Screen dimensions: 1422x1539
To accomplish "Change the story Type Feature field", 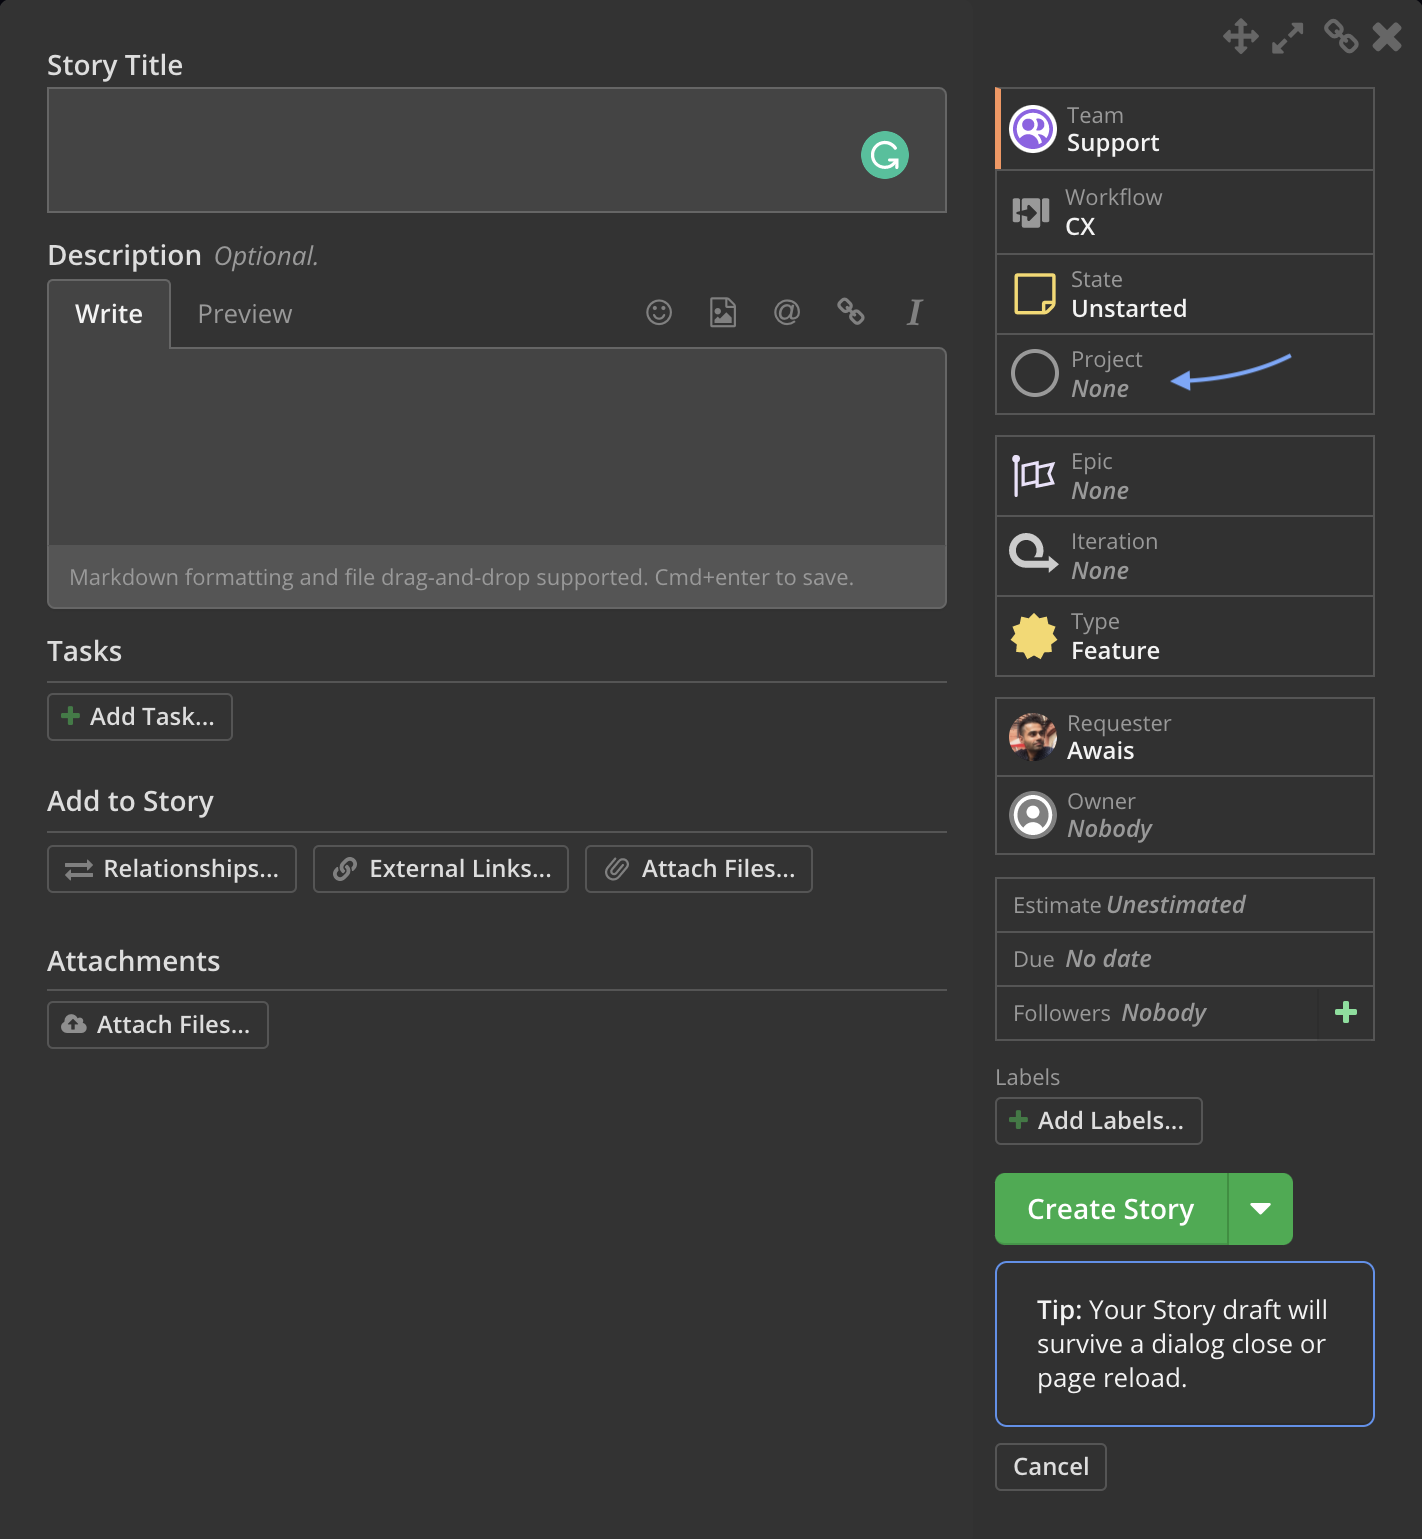I will click(x=1185, y=636).
